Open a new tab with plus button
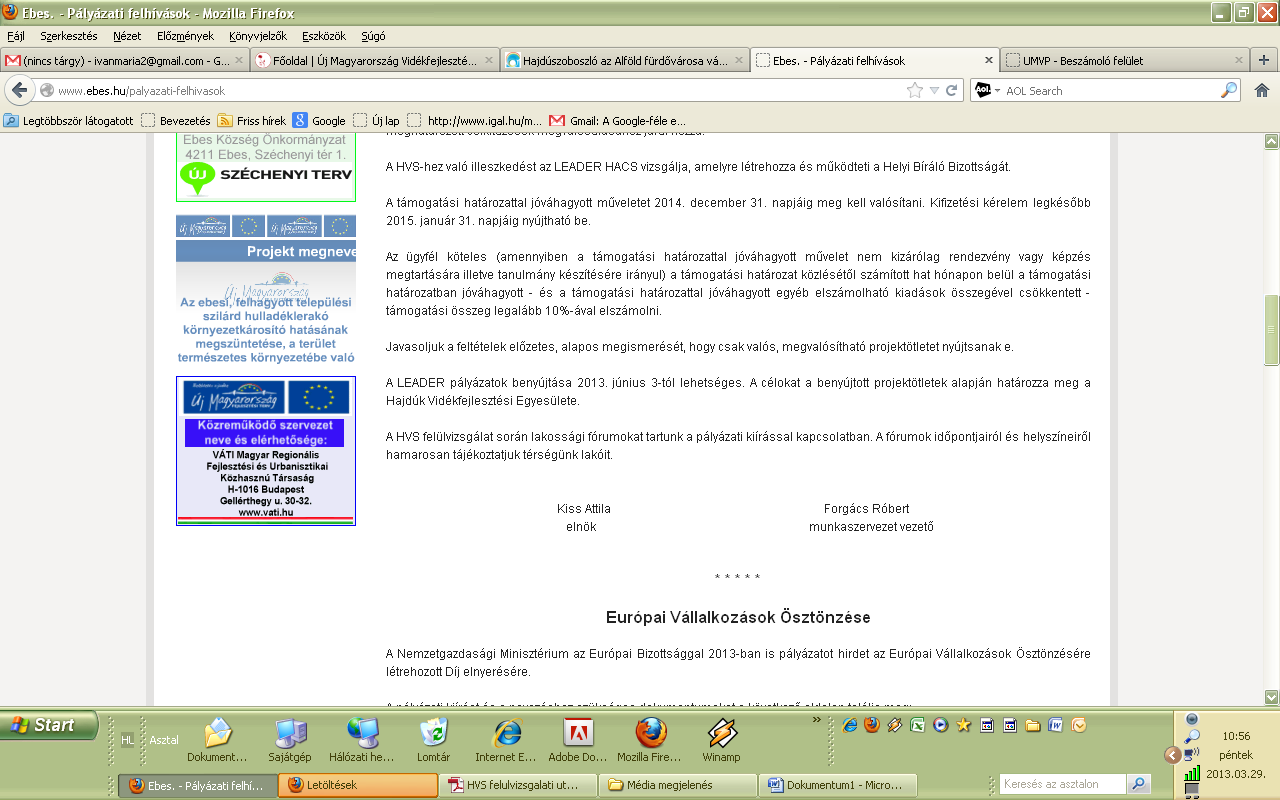This screenshot has height=800, width=1280. tap(1264, 60)
